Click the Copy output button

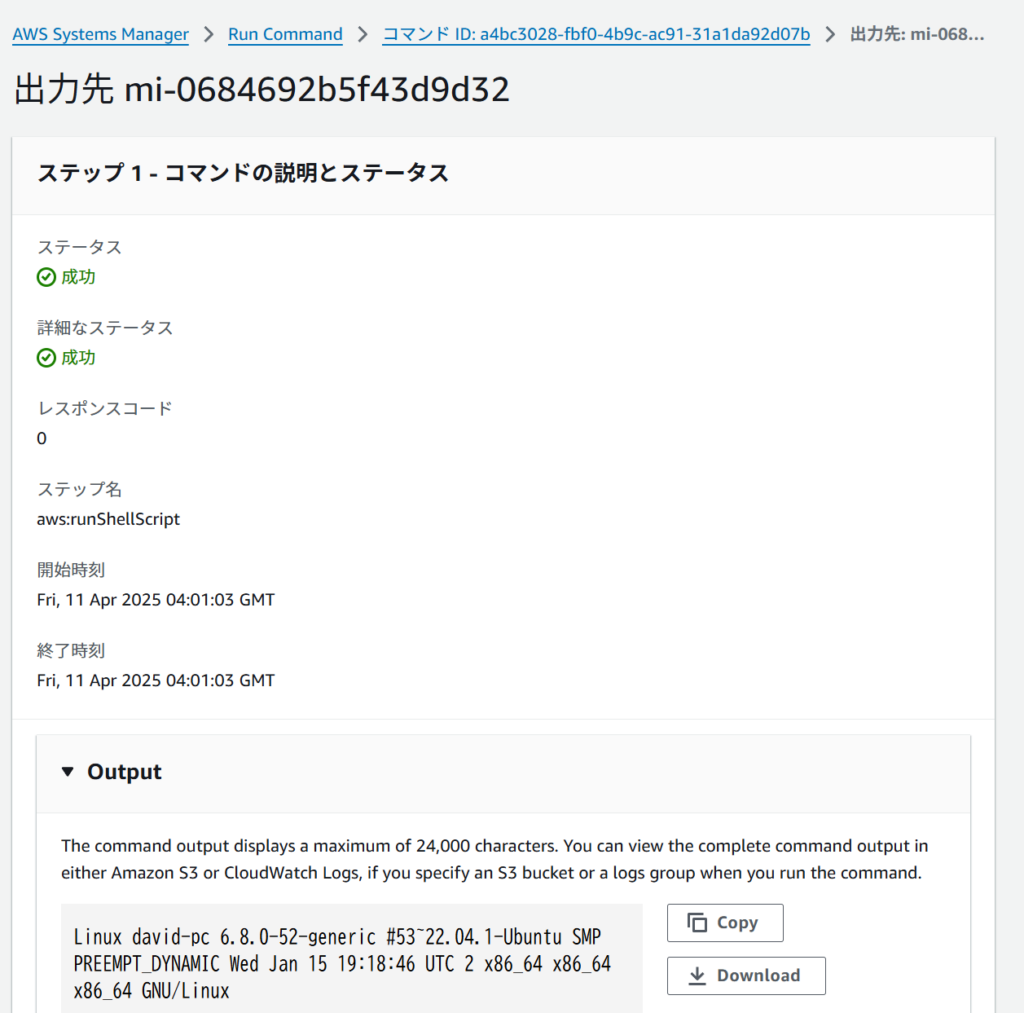[x=725, y=922]
